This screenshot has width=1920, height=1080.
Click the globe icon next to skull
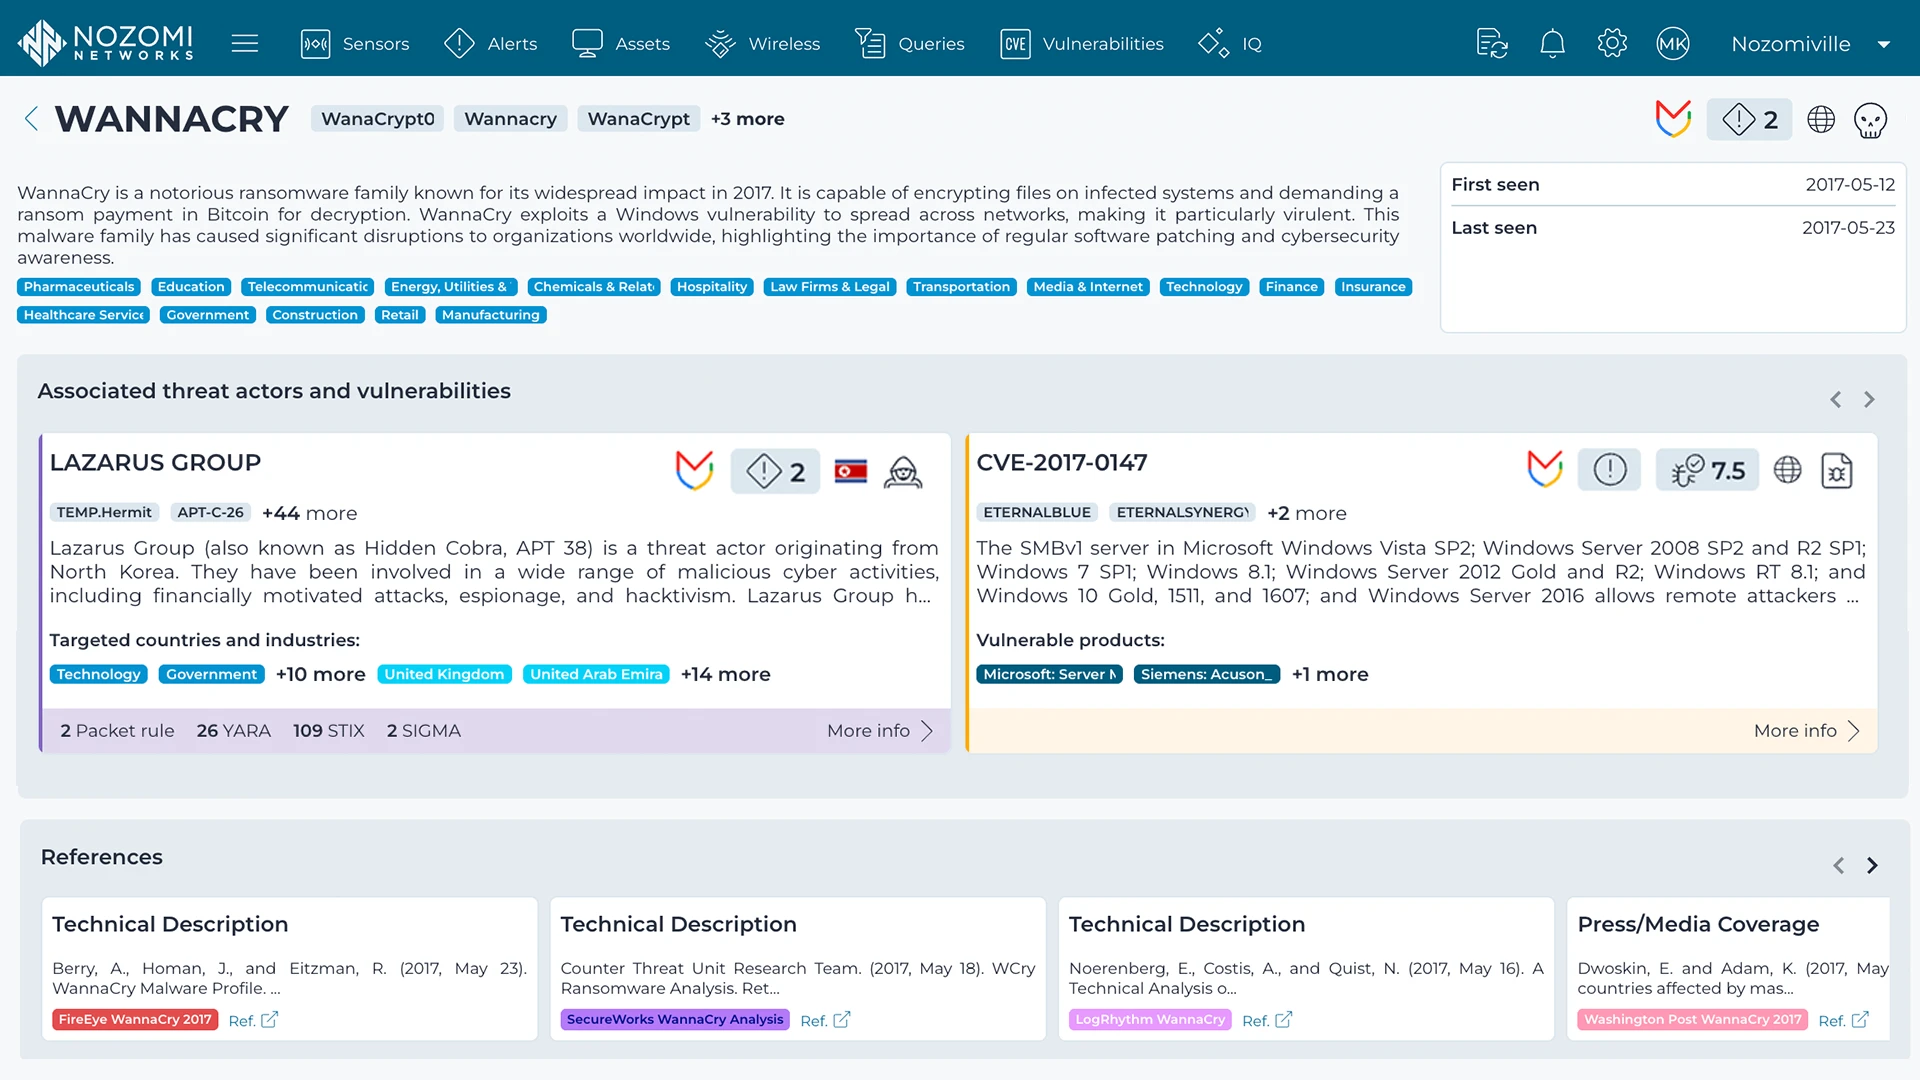[x=1821, y=120]
